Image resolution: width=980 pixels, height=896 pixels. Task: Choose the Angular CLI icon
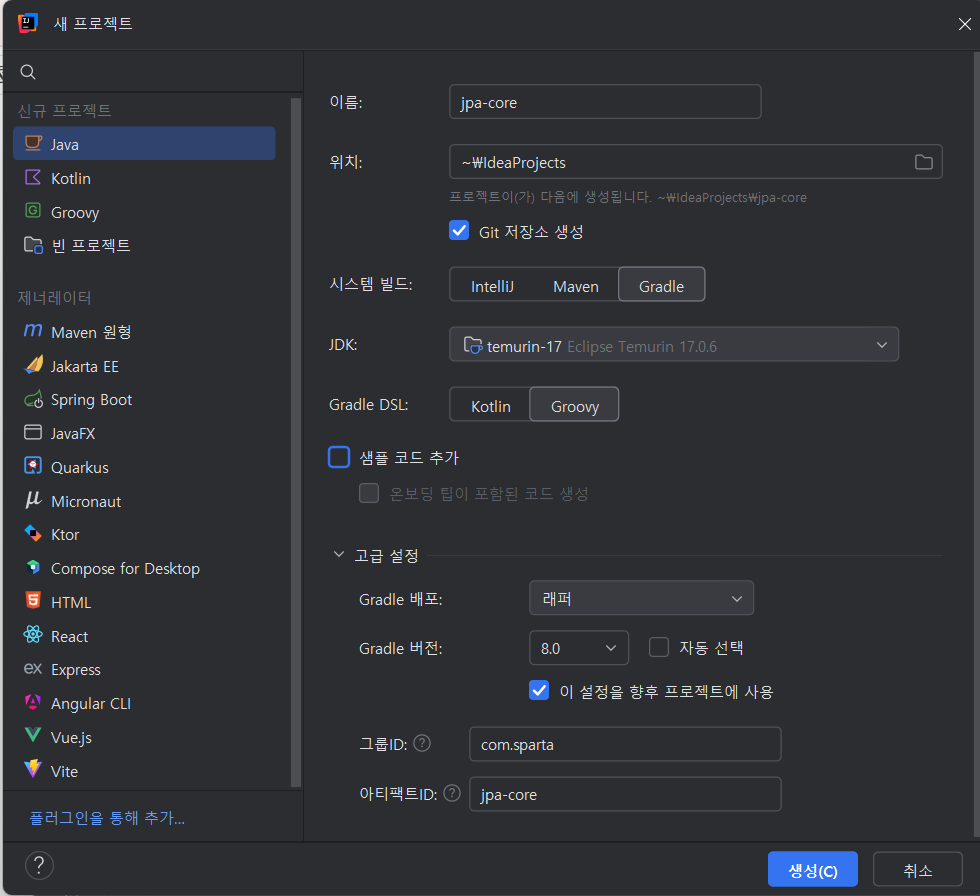coord(33,702)
